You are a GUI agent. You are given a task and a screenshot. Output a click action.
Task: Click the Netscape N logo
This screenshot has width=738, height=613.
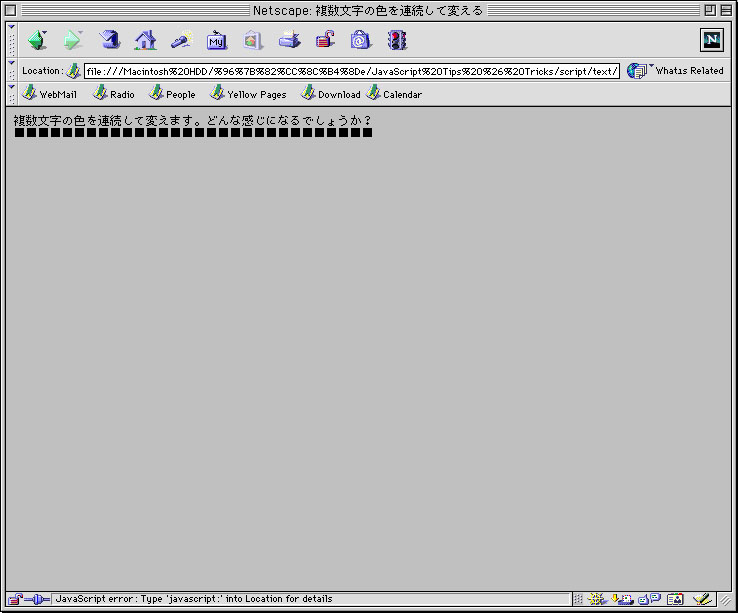(x=712, y=40)
